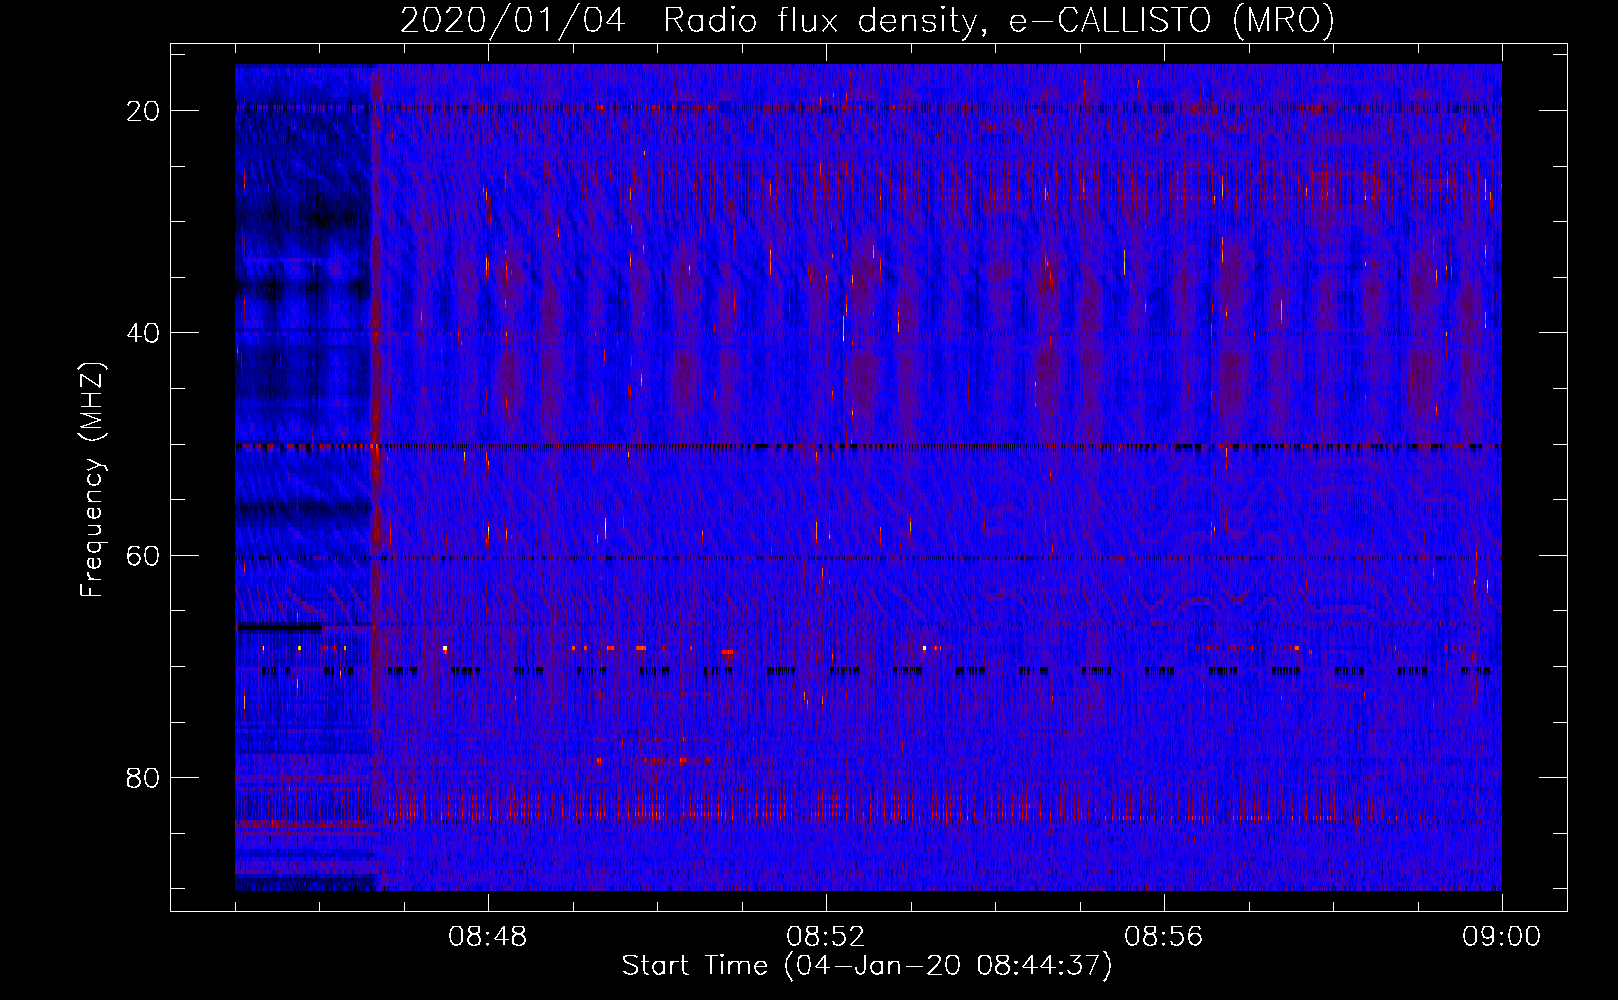Click the time tick label "08:52"

[826, 937]
